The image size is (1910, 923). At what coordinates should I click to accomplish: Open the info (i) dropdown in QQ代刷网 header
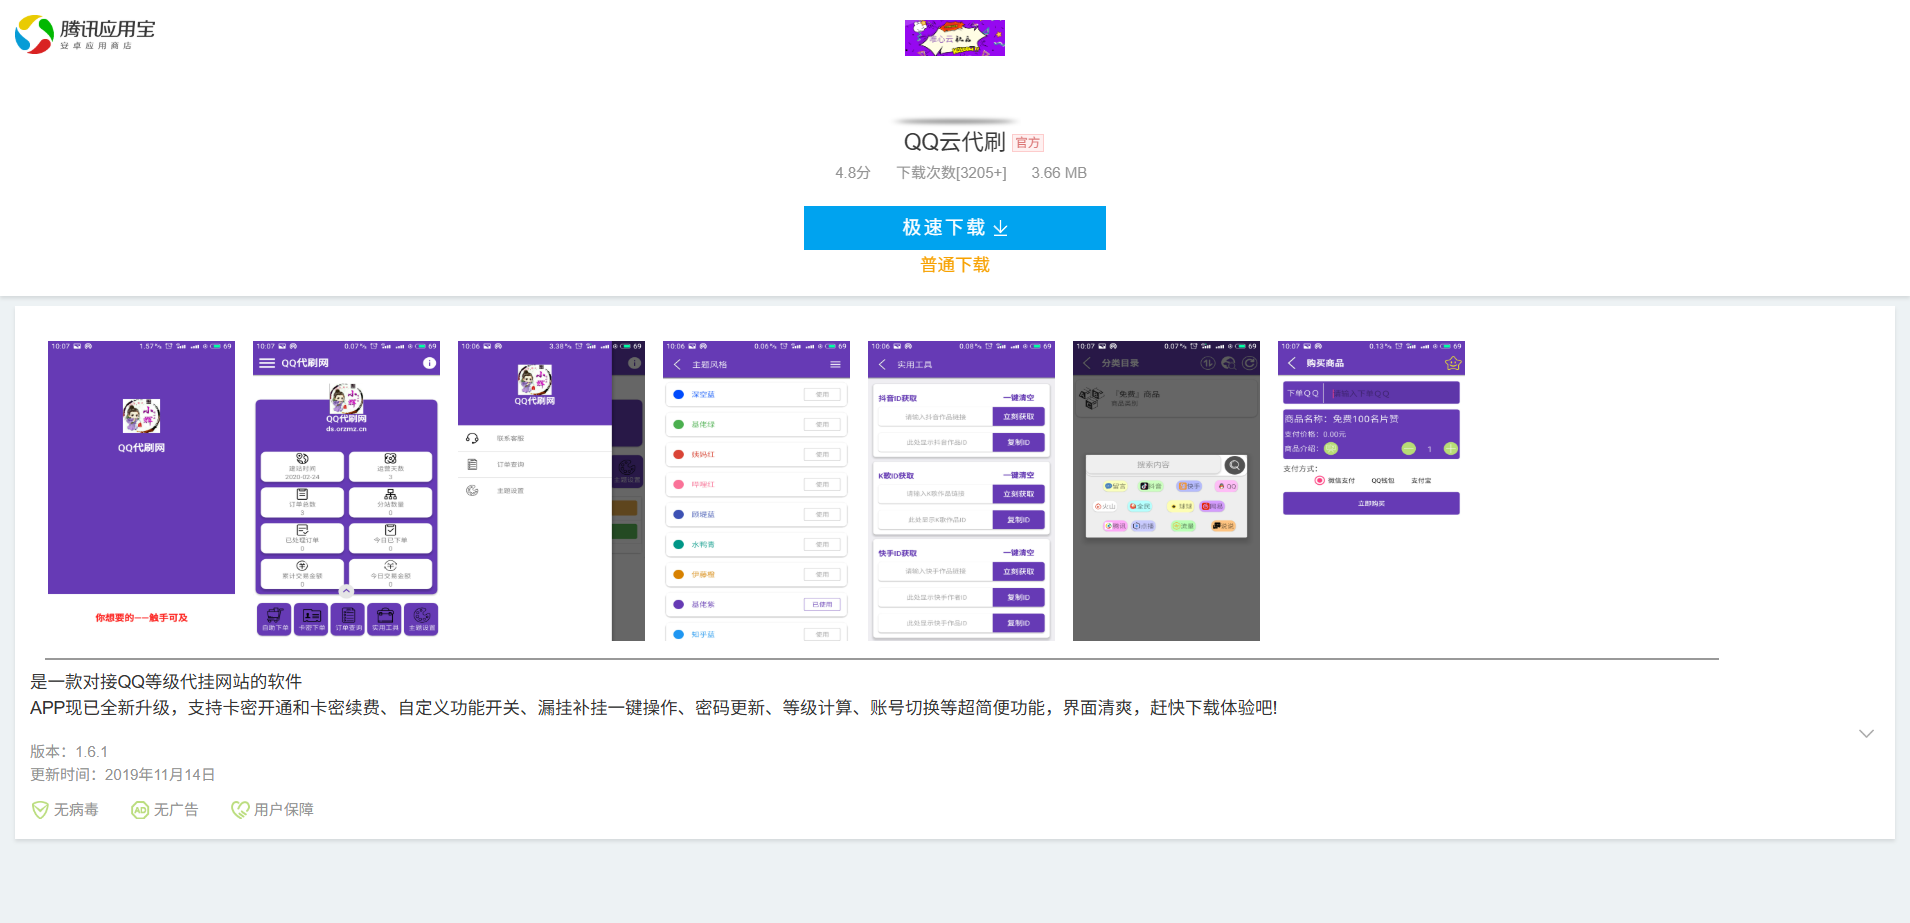point(429,362)
